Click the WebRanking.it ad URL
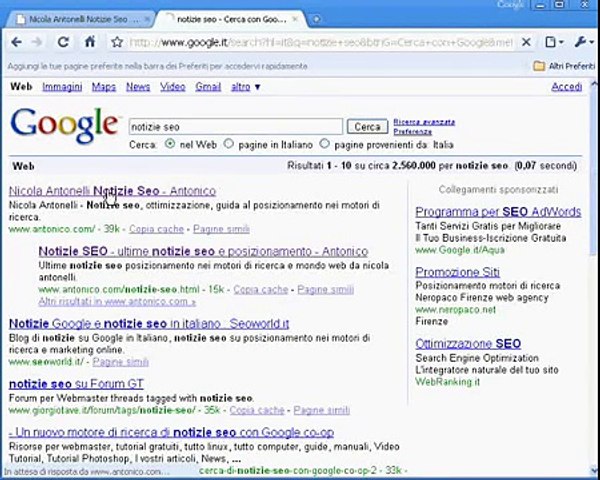Screen dimensions: 600x480 tap(447, 382)
